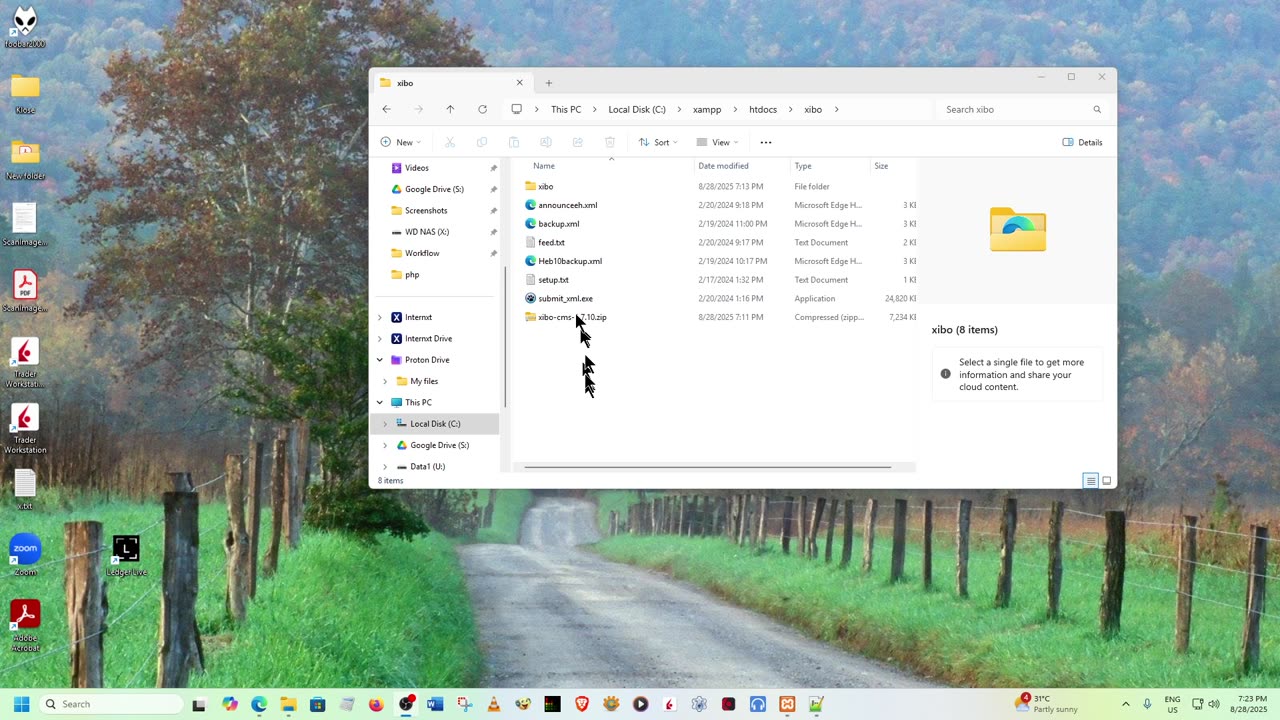Select the xibo tab
Image resolution: width=1280 pixels, height=720 pixels.
(x=452, y=83)
